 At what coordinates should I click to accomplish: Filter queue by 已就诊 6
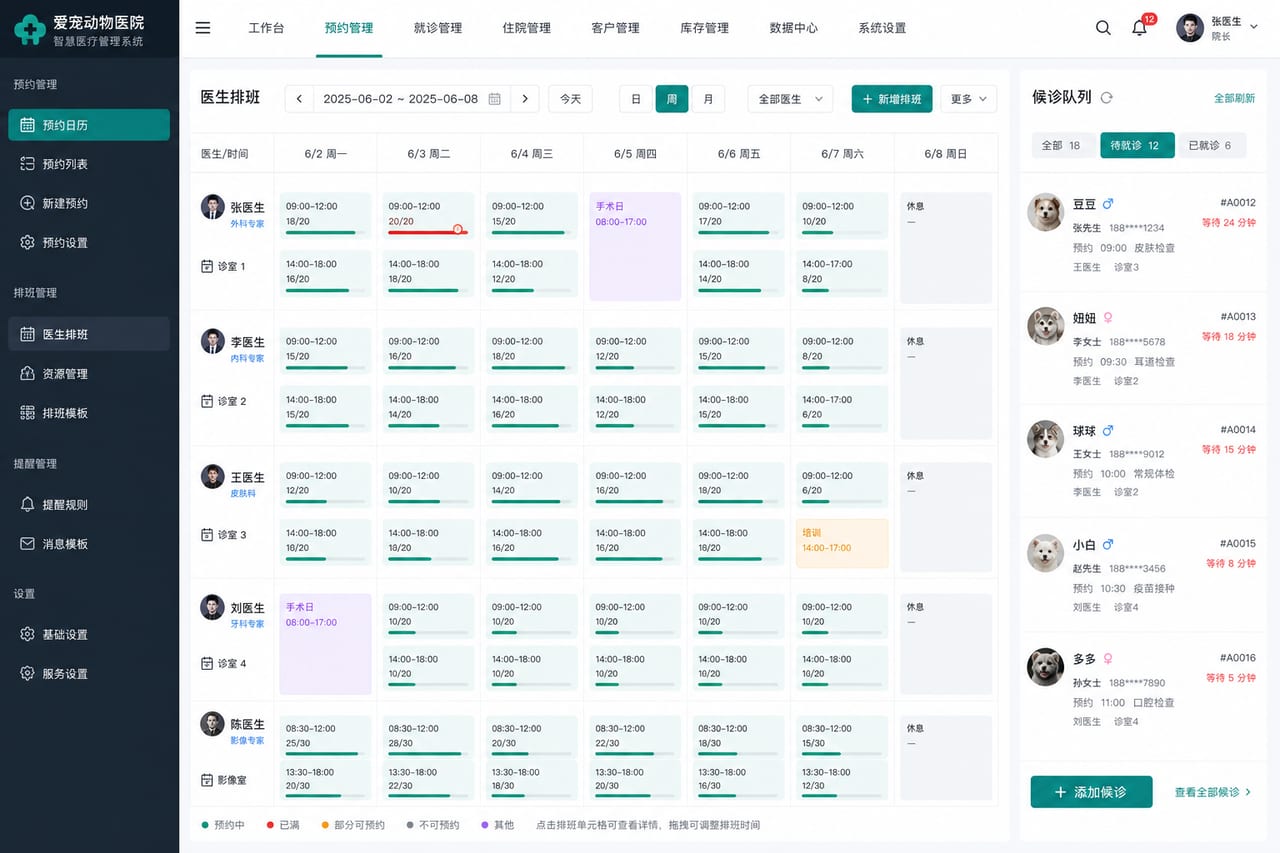[x=1211, y=145]
